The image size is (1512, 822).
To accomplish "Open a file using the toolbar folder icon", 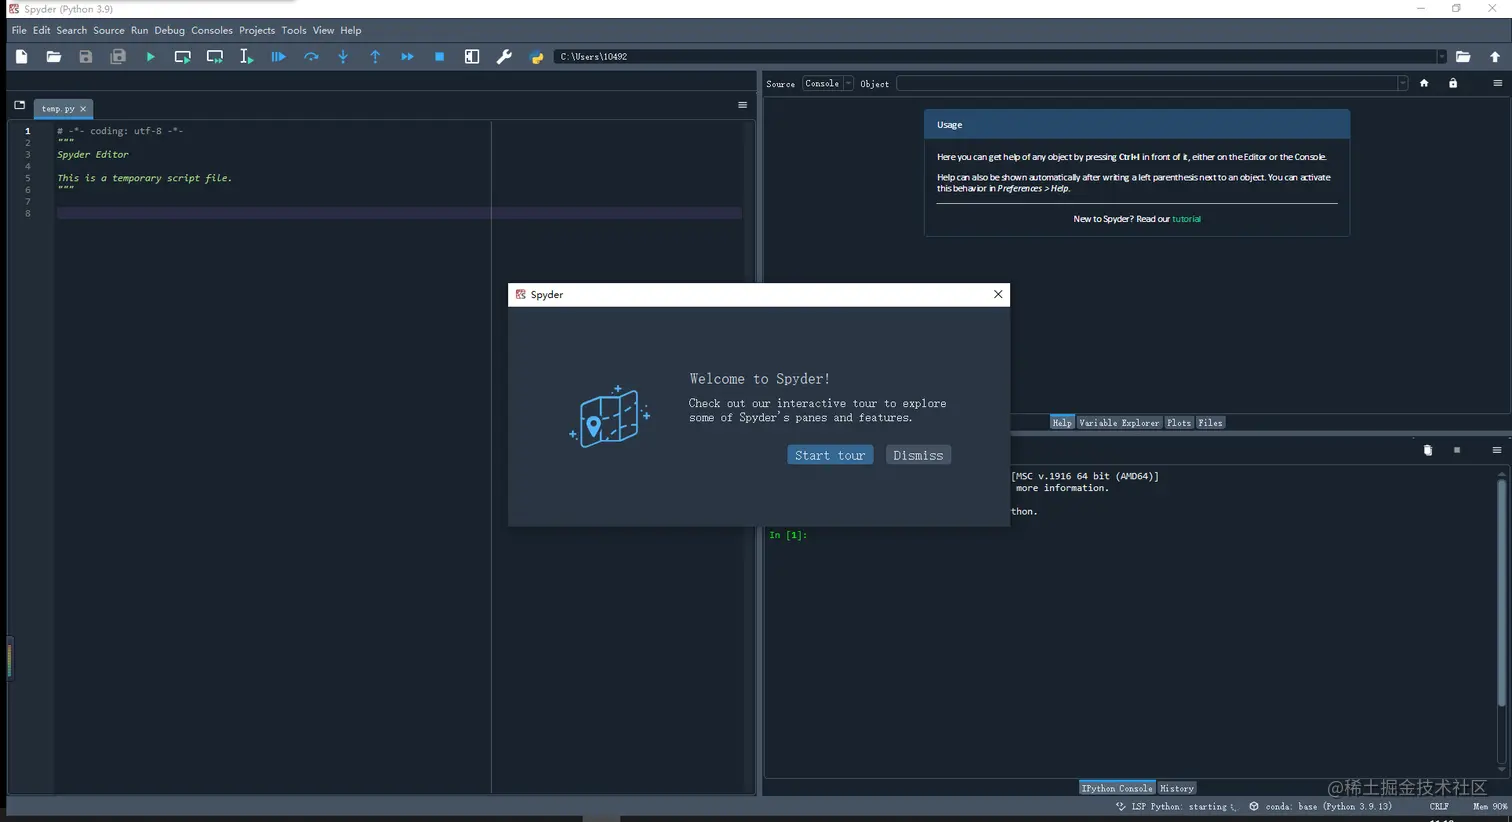I will [x=54, y=57].
